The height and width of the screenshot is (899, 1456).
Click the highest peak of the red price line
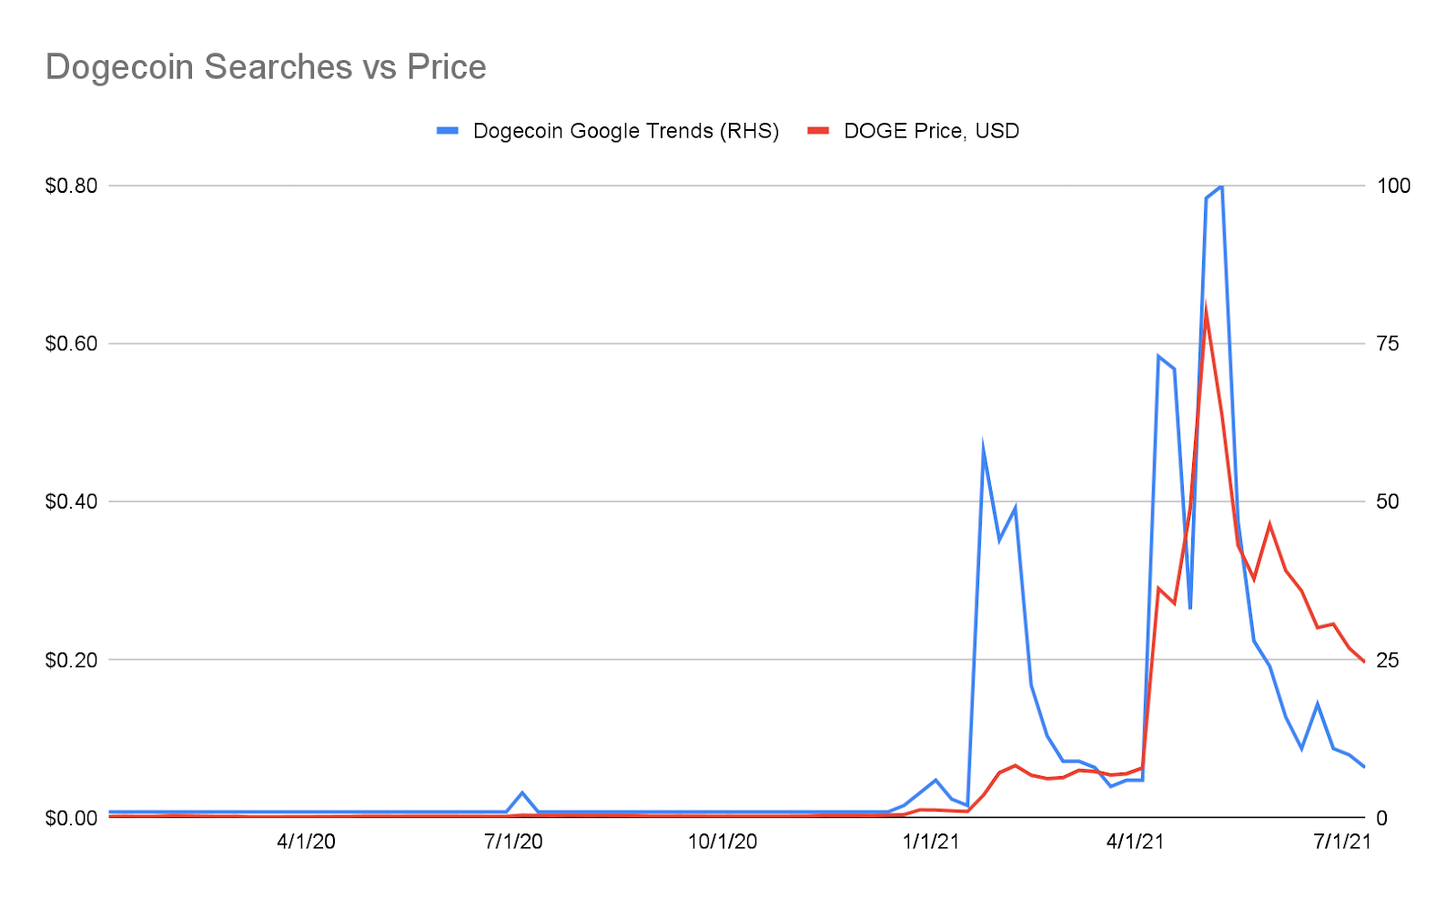point(1206,309)
